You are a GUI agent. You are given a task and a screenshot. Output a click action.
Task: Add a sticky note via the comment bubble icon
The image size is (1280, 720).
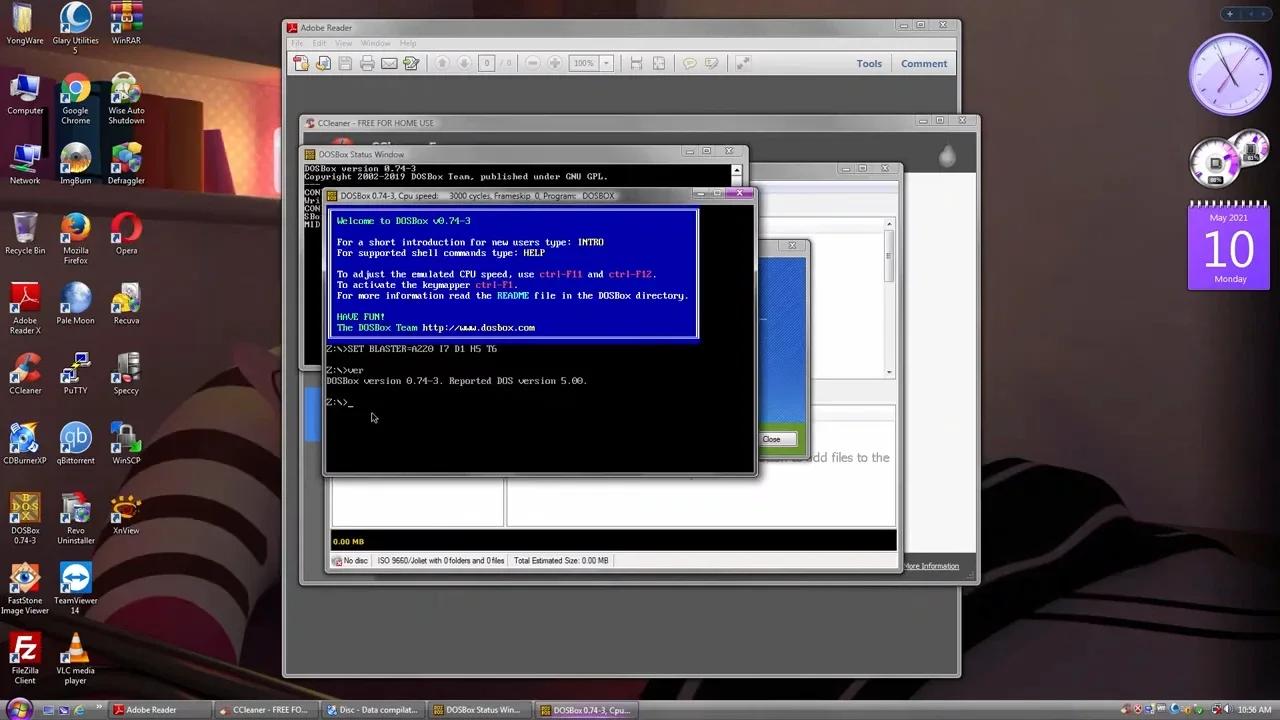point(690,63)
